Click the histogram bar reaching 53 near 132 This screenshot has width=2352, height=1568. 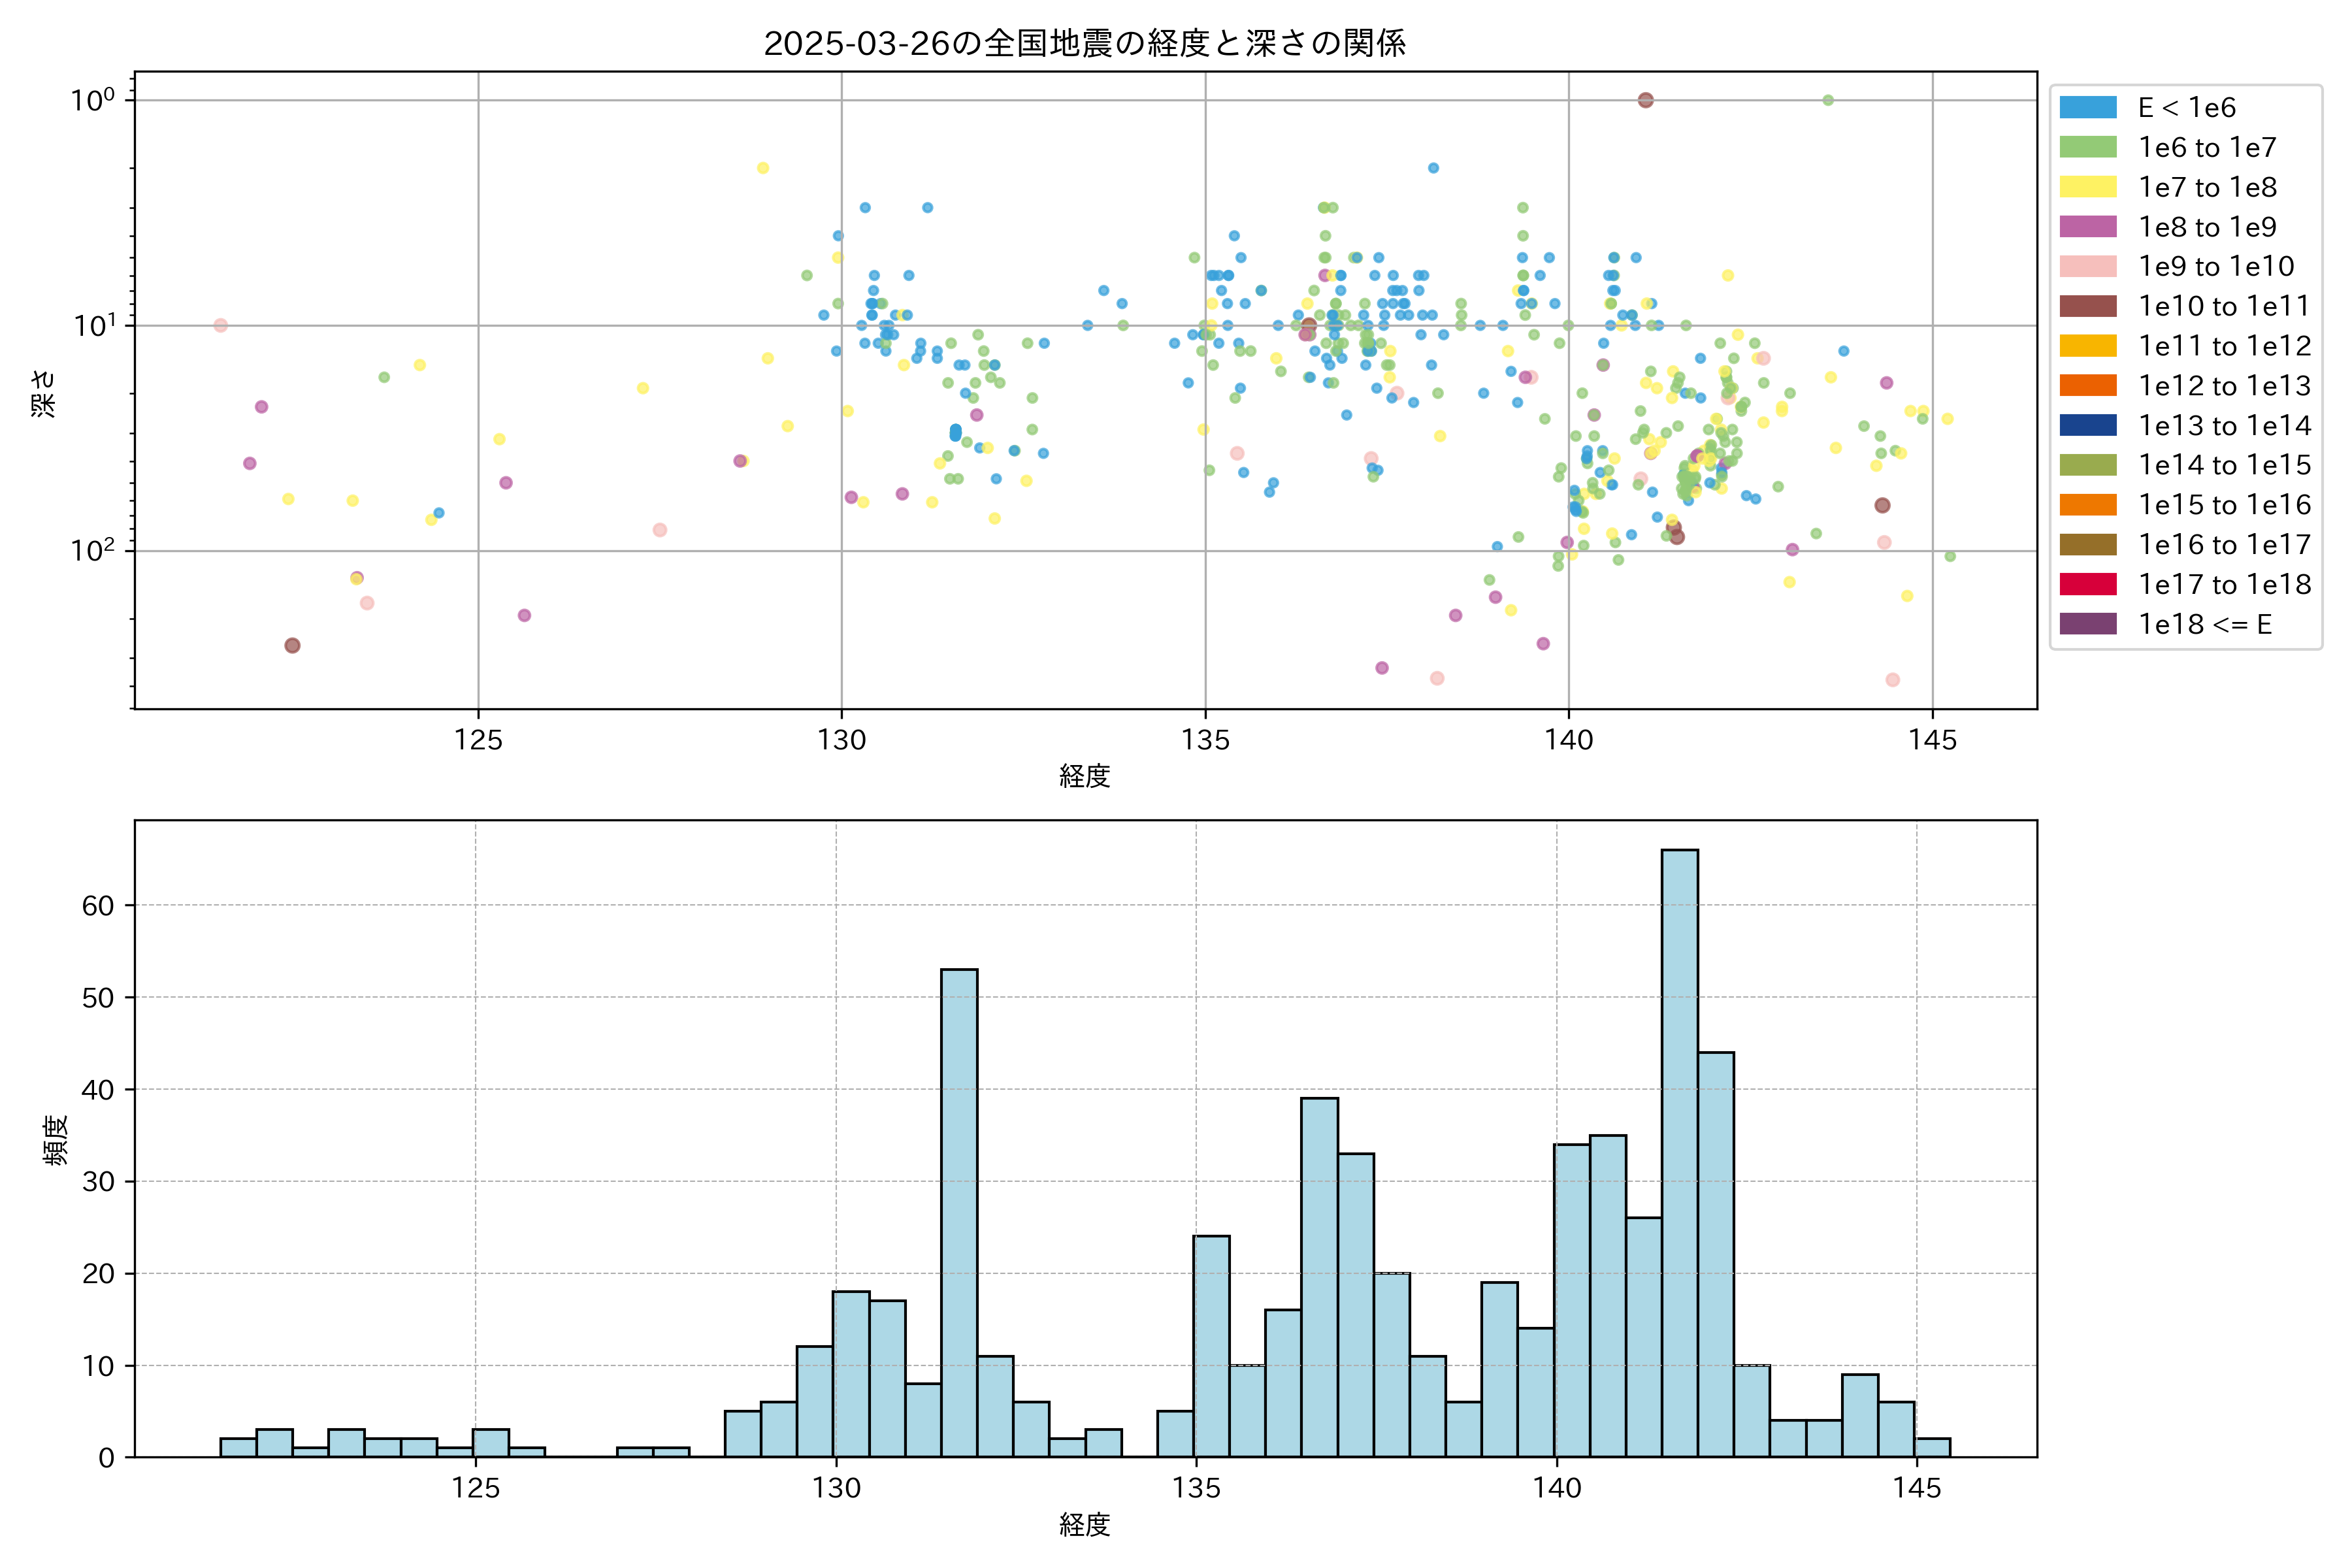pyautogui.click(x=959, y=1210)
